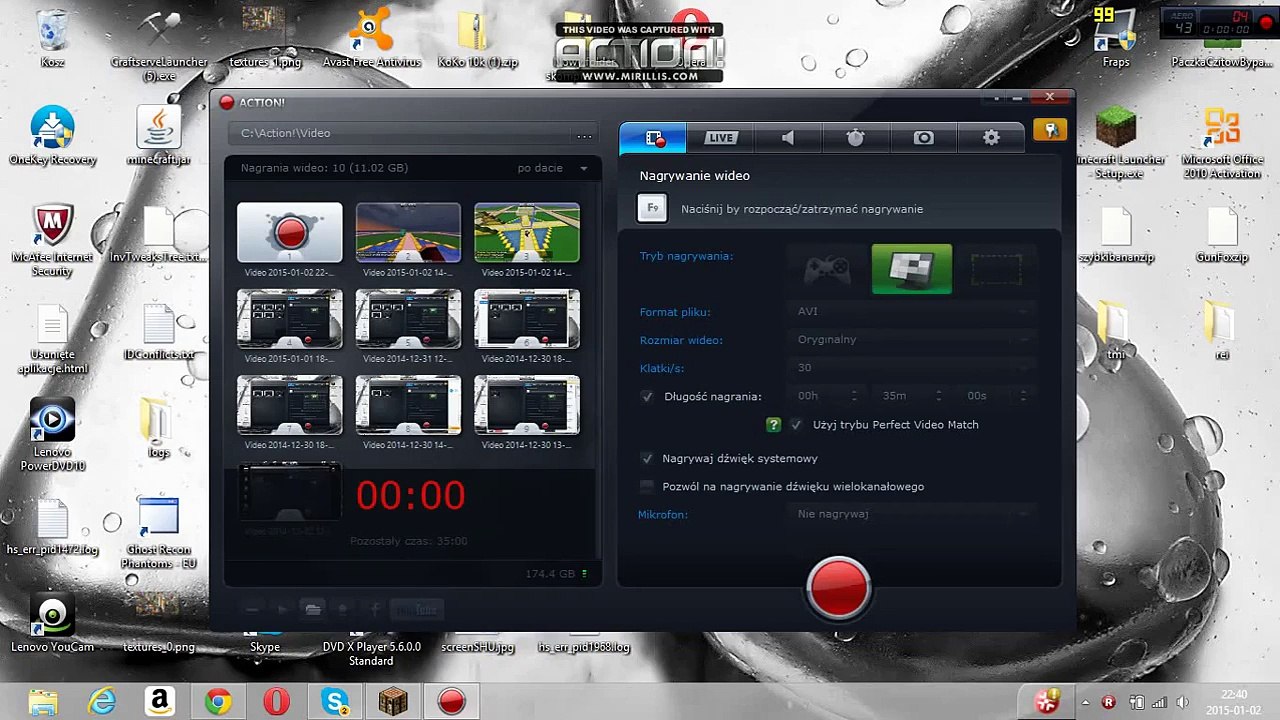Select the minecraft.jar desktop file

pyautogui.click(x=159, y=137)
